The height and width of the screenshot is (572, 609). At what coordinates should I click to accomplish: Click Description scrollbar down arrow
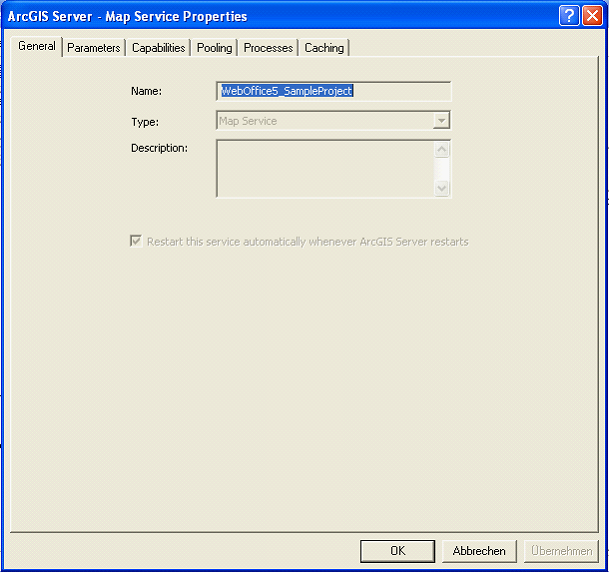442,189
